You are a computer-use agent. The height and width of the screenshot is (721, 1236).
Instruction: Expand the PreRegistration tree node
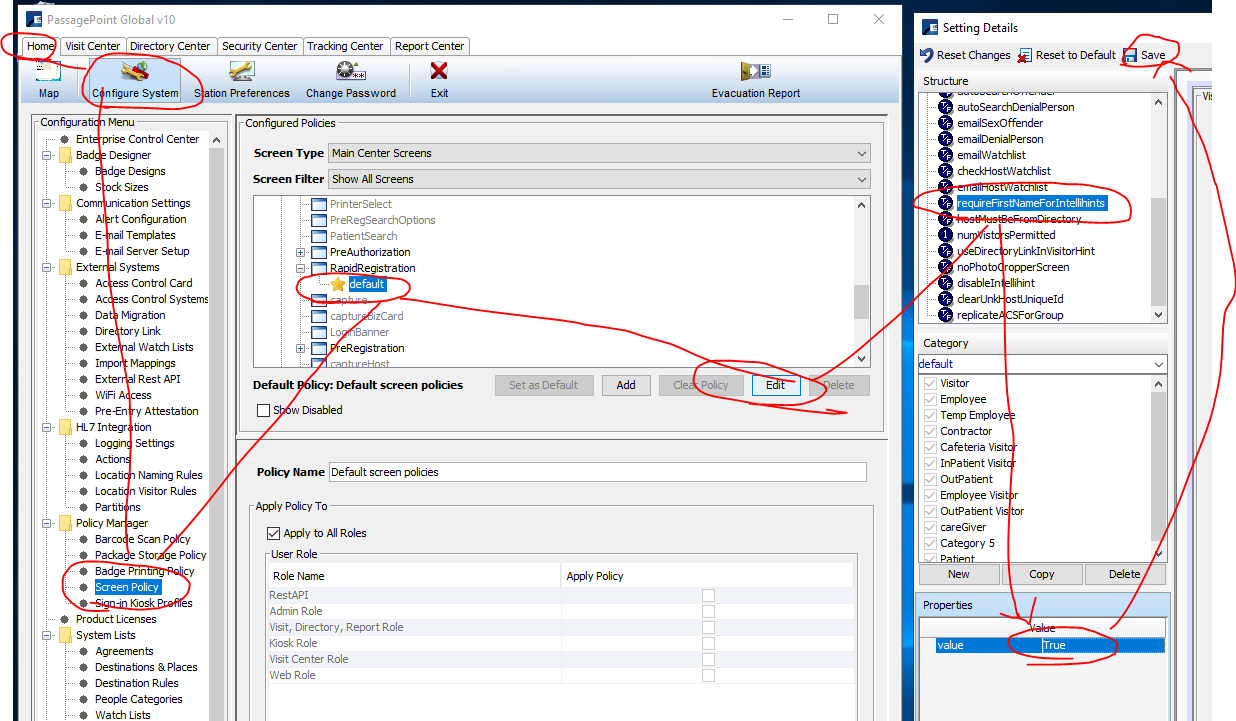tap(300, 348)
